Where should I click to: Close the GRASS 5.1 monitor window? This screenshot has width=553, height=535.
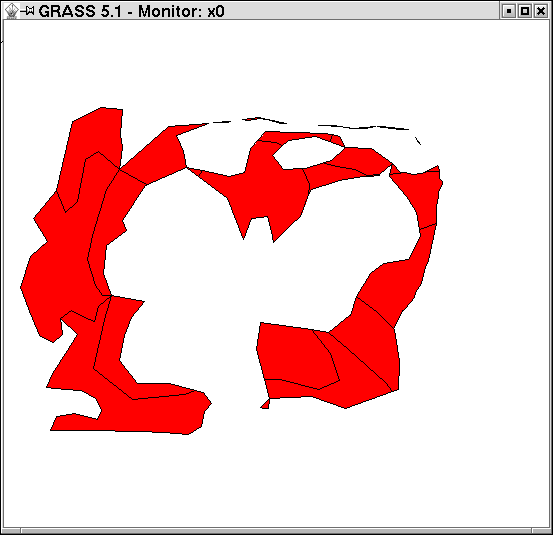coord(541,11)
